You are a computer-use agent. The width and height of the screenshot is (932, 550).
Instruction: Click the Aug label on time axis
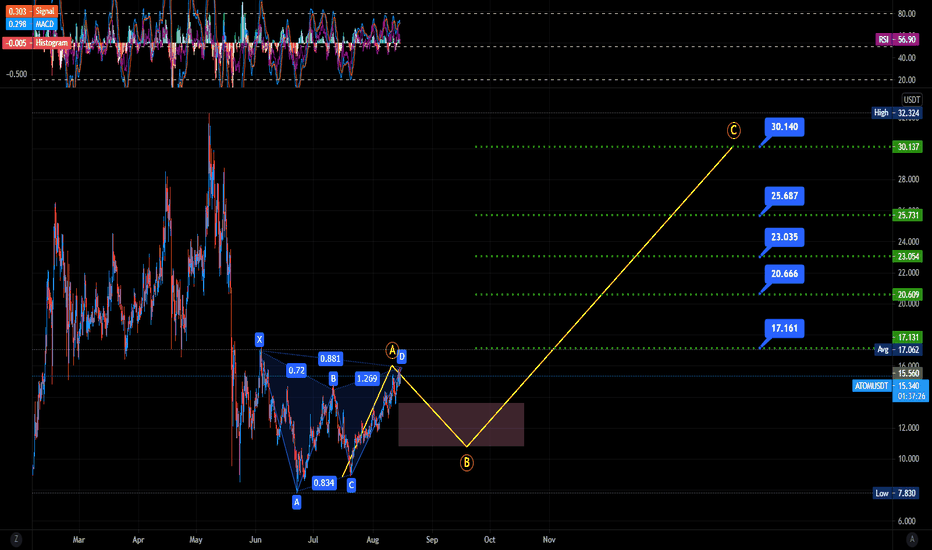[x=373, y=540]
